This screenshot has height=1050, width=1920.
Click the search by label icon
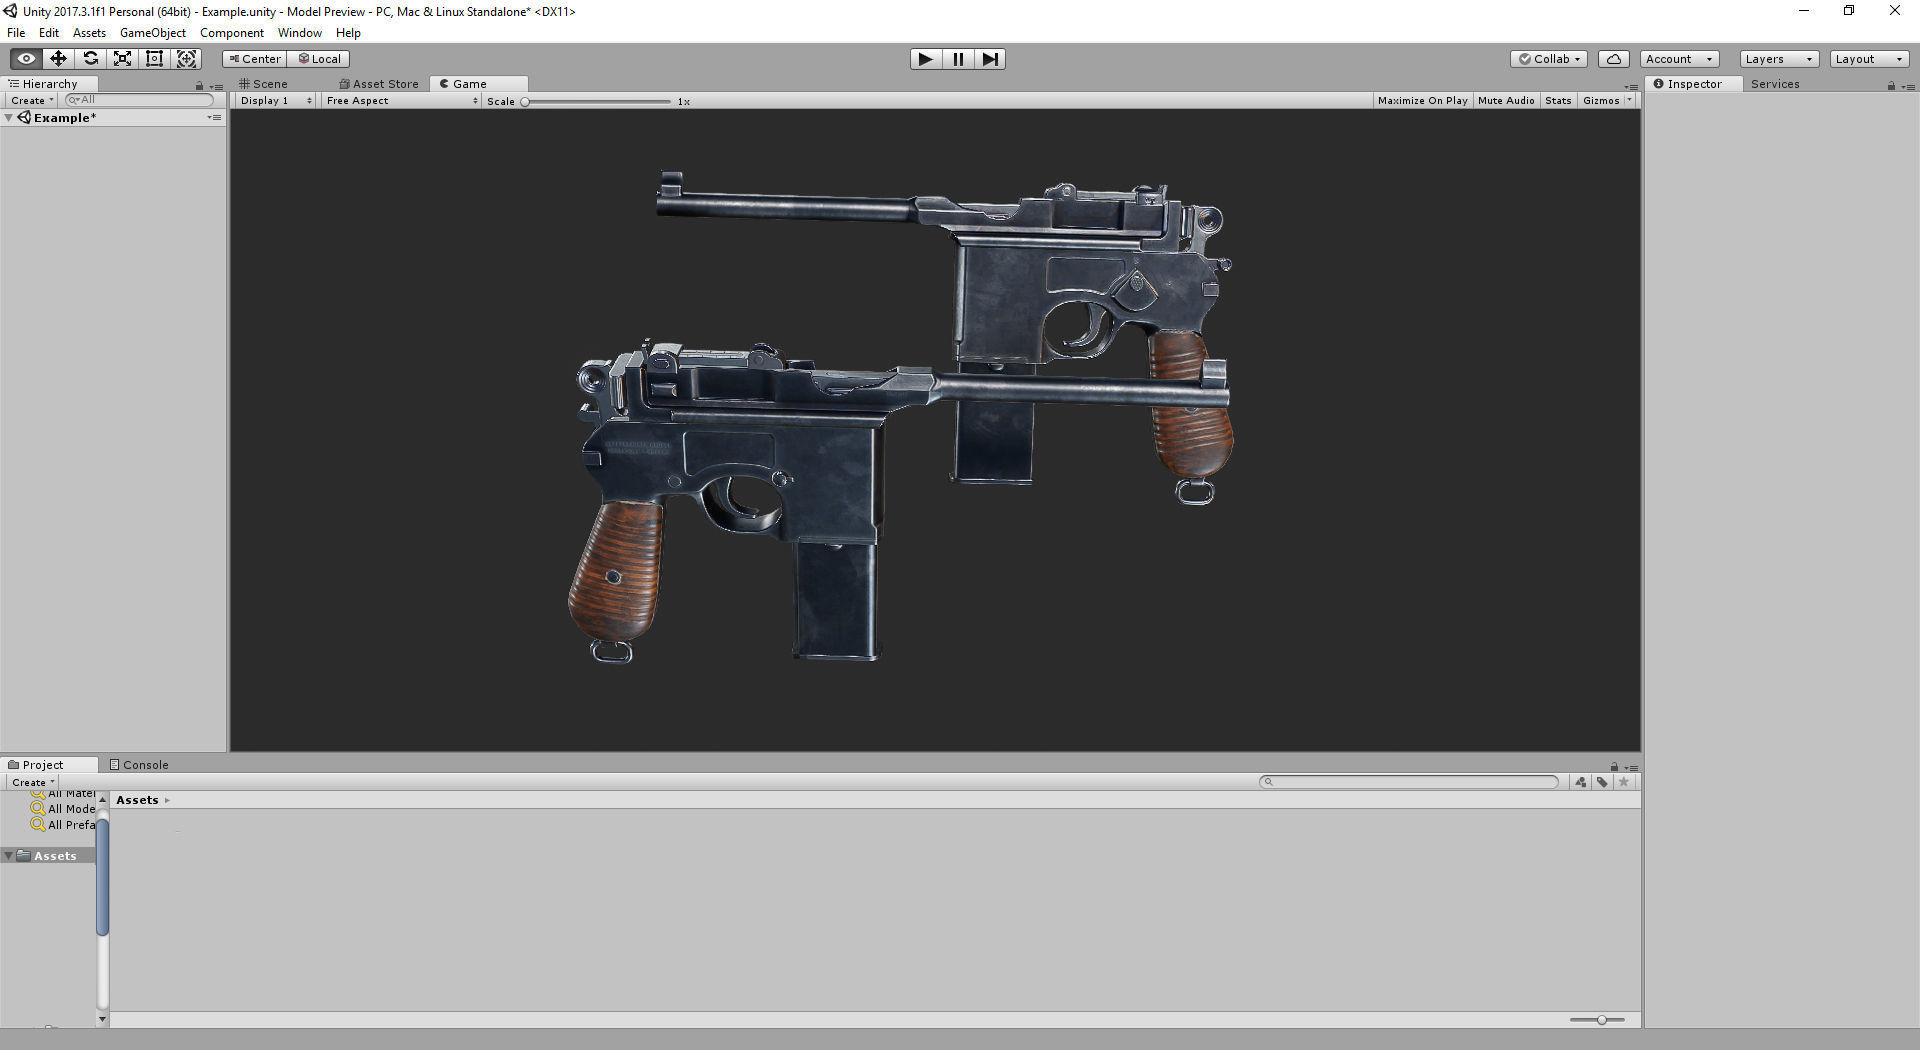pos(1602,782)
